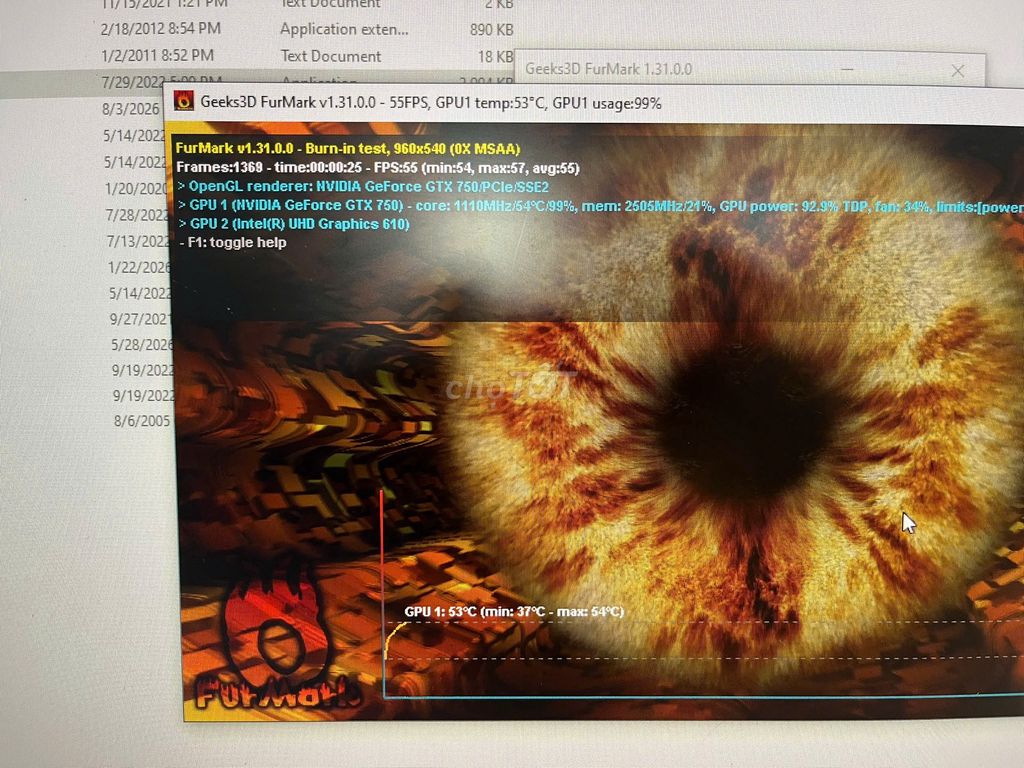
Task: Click the 'GPU 2 (Intel(R) UHD Graphics 610)' line
Action: tap(294, 224)
